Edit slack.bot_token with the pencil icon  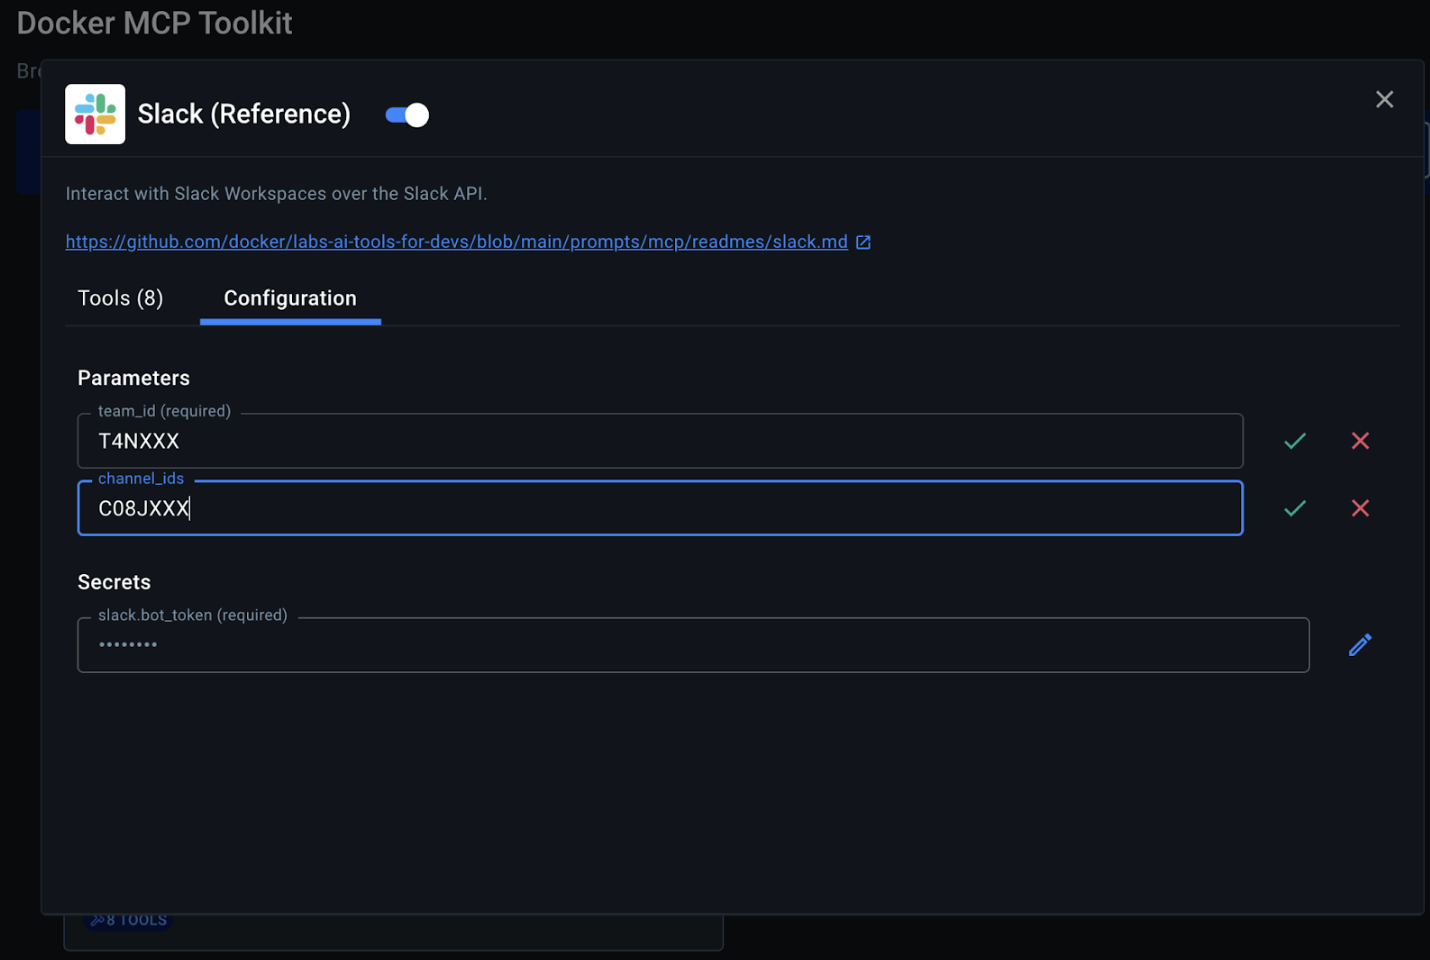click(x=1360, y=645)
